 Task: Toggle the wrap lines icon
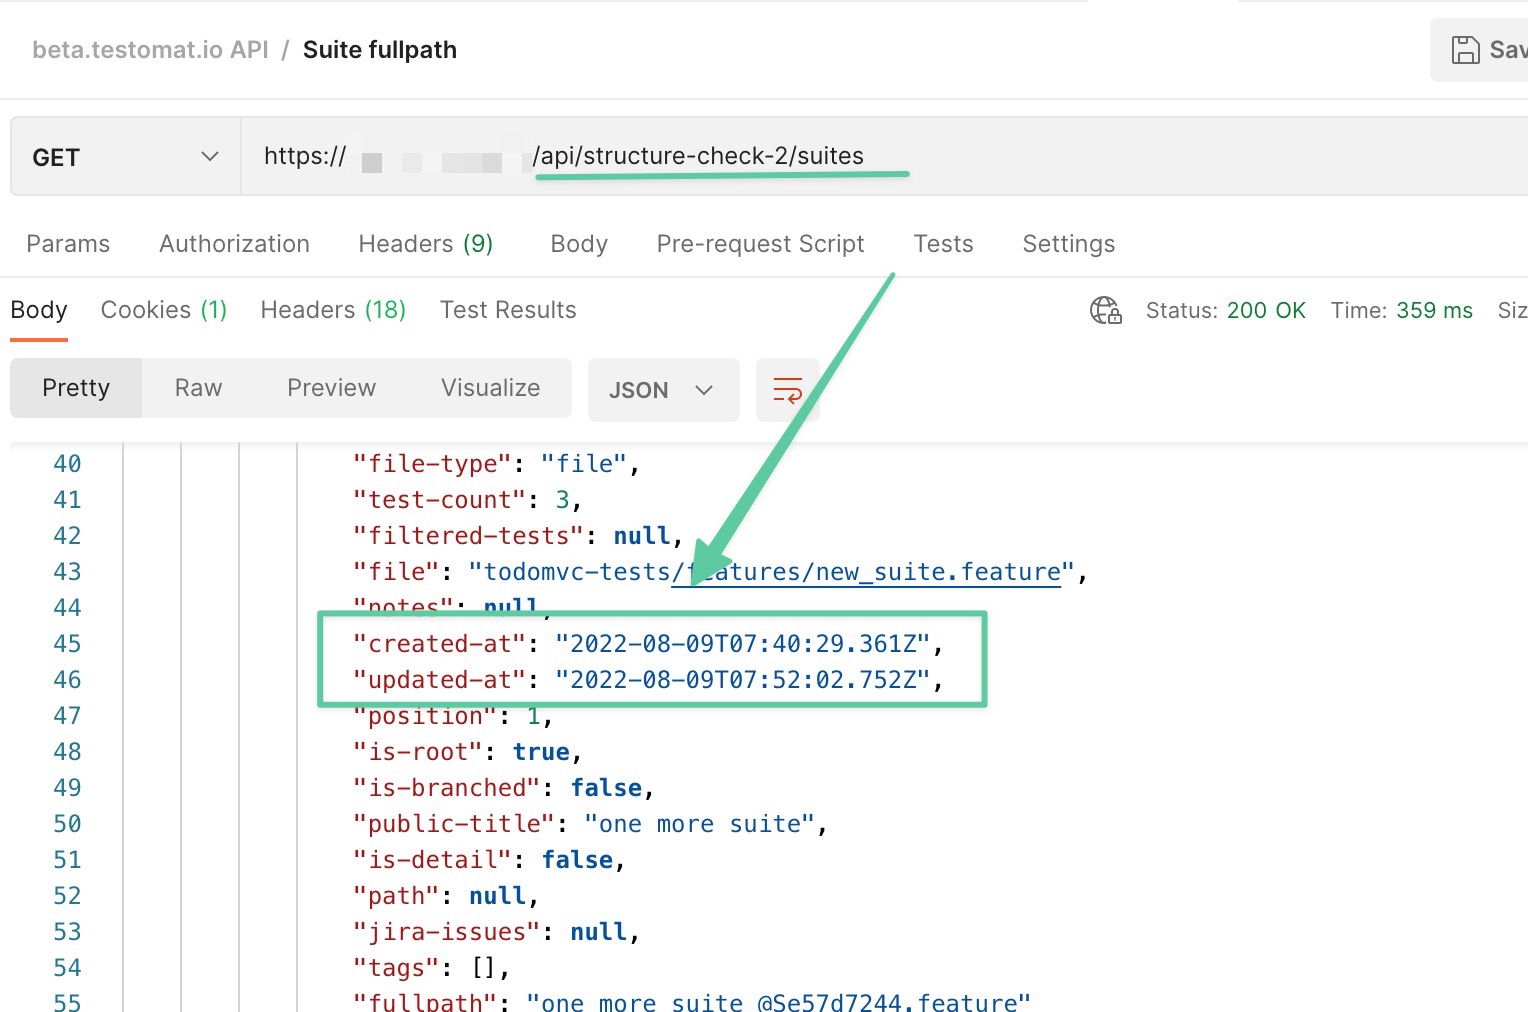coord(787,390)
